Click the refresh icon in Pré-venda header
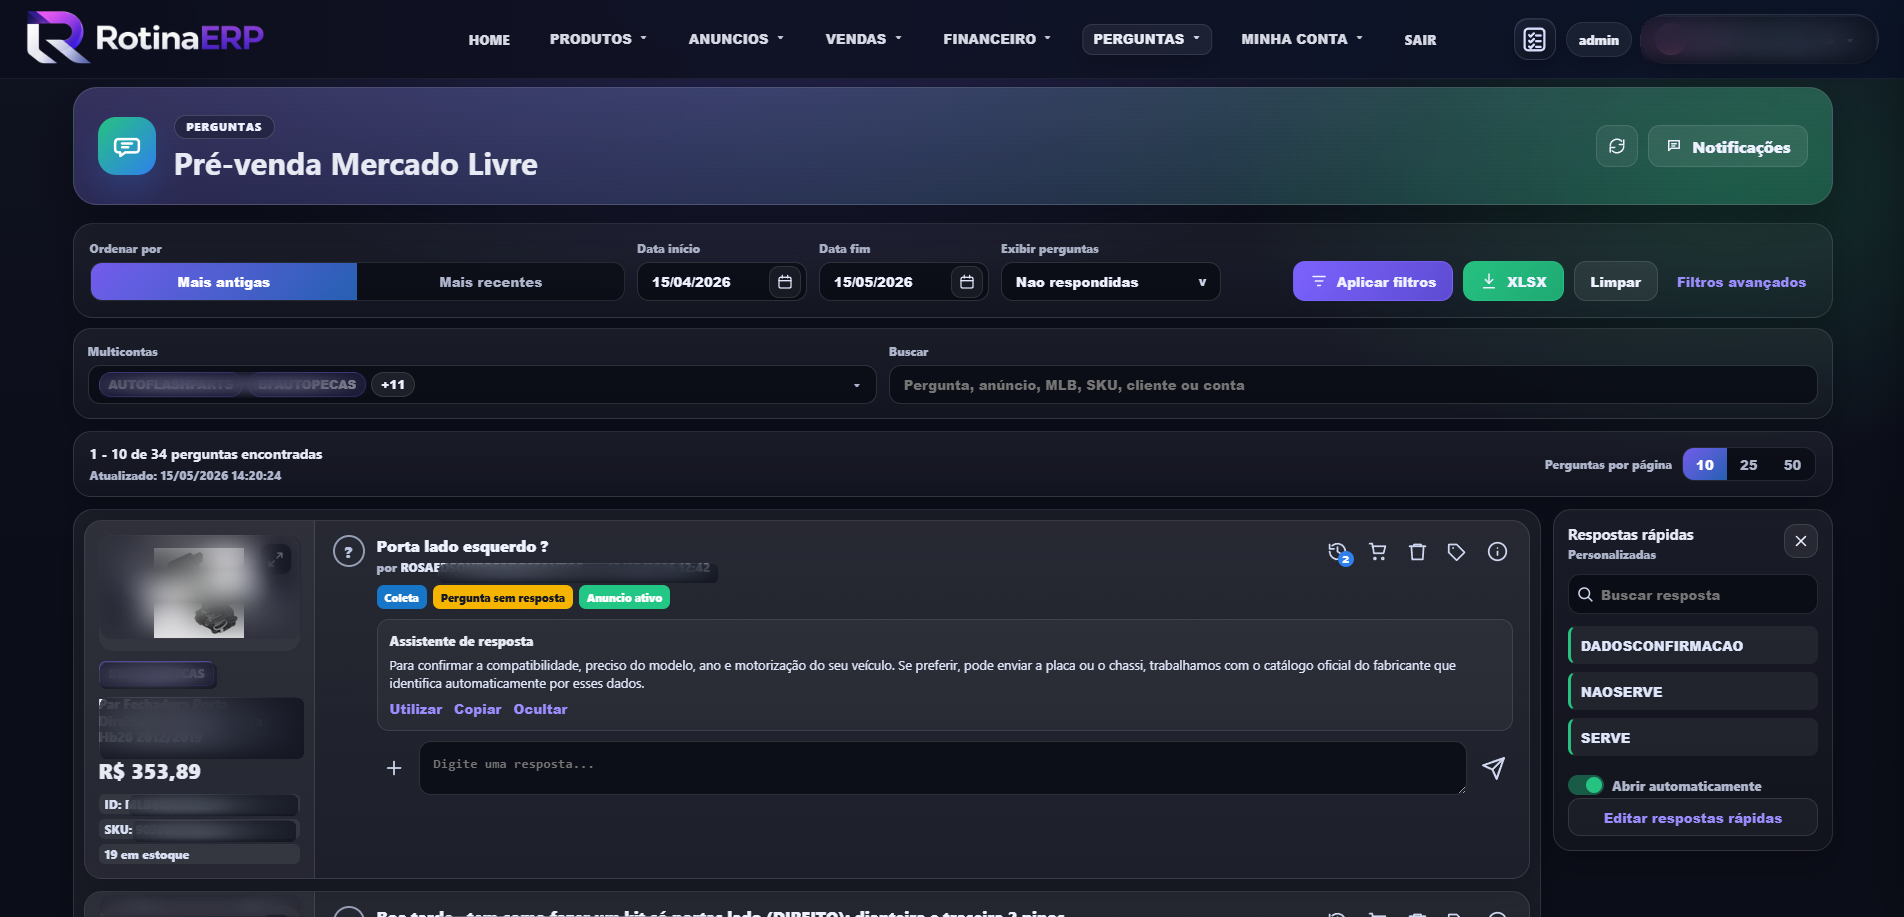Screen dimensions: 1904x917 point(1617,147)
